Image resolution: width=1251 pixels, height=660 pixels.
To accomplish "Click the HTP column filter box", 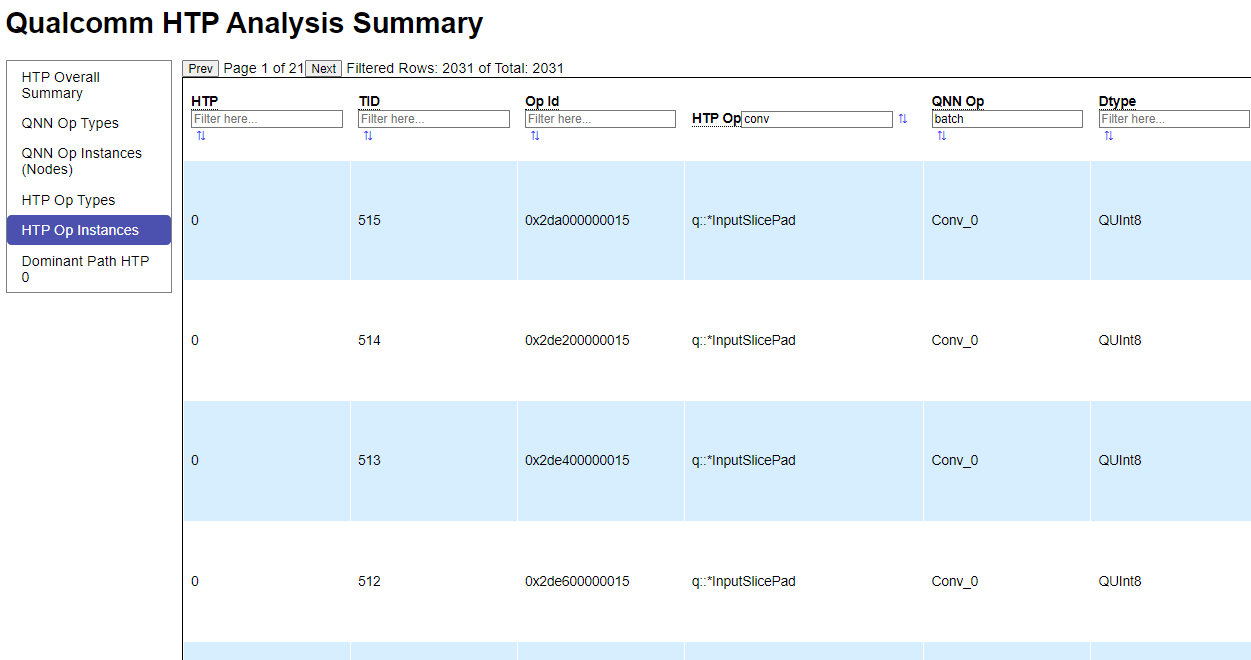I will pos(267,118).
